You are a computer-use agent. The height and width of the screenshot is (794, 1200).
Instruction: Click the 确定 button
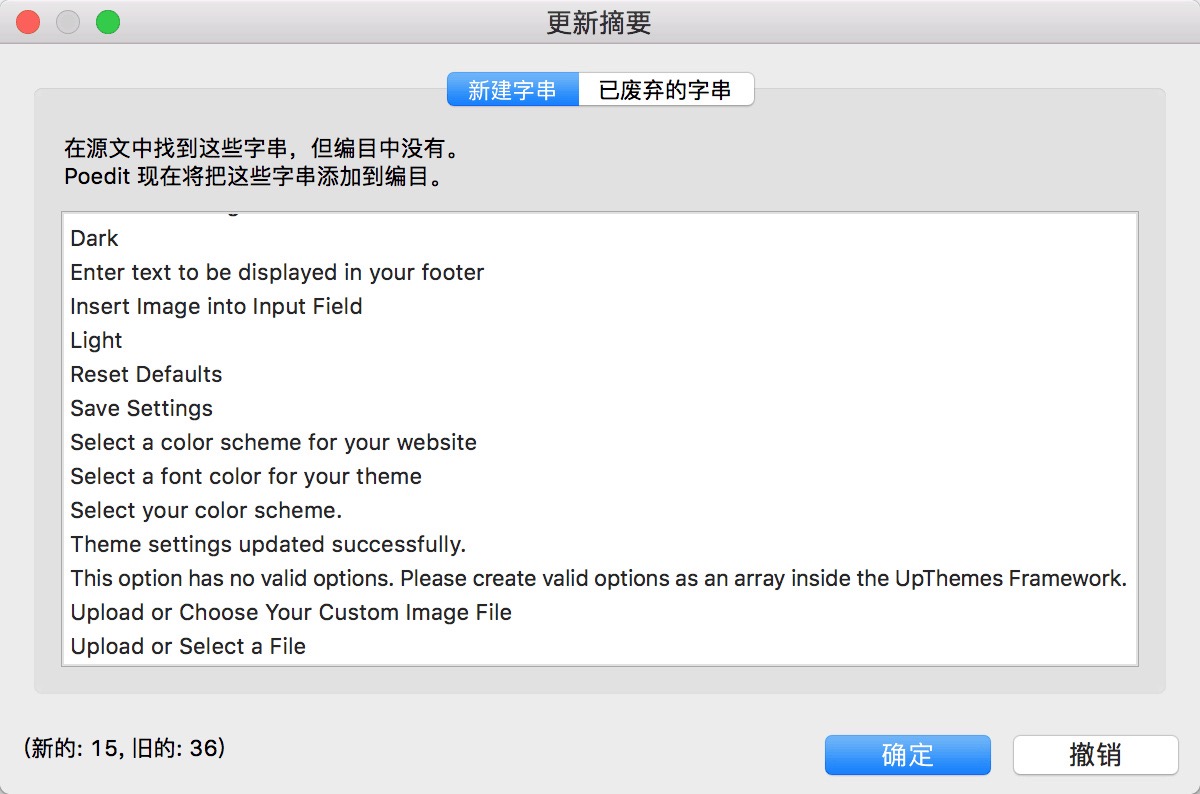click(x=907, y=755)
